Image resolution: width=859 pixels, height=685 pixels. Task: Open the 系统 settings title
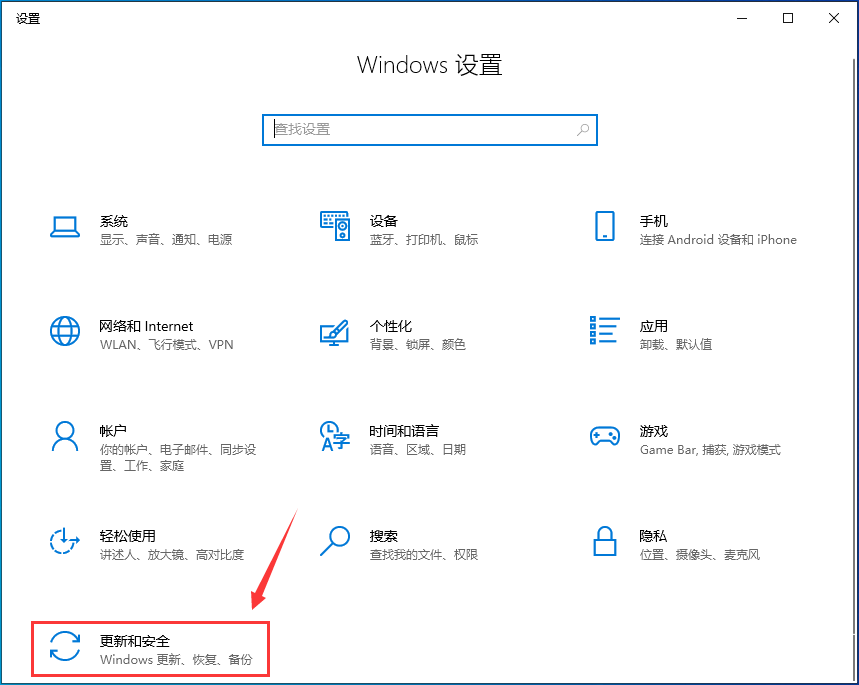pos(114,221)
